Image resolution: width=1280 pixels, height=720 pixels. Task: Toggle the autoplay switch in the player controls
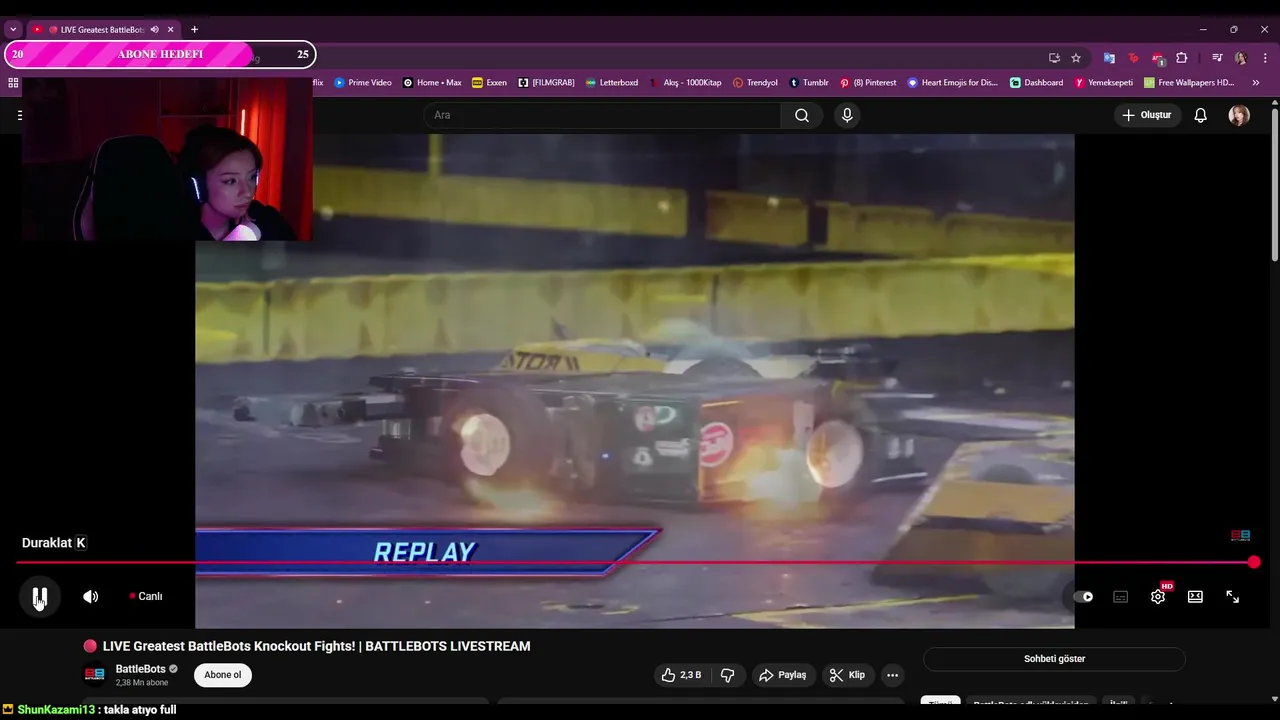(x=1083, y=597)
